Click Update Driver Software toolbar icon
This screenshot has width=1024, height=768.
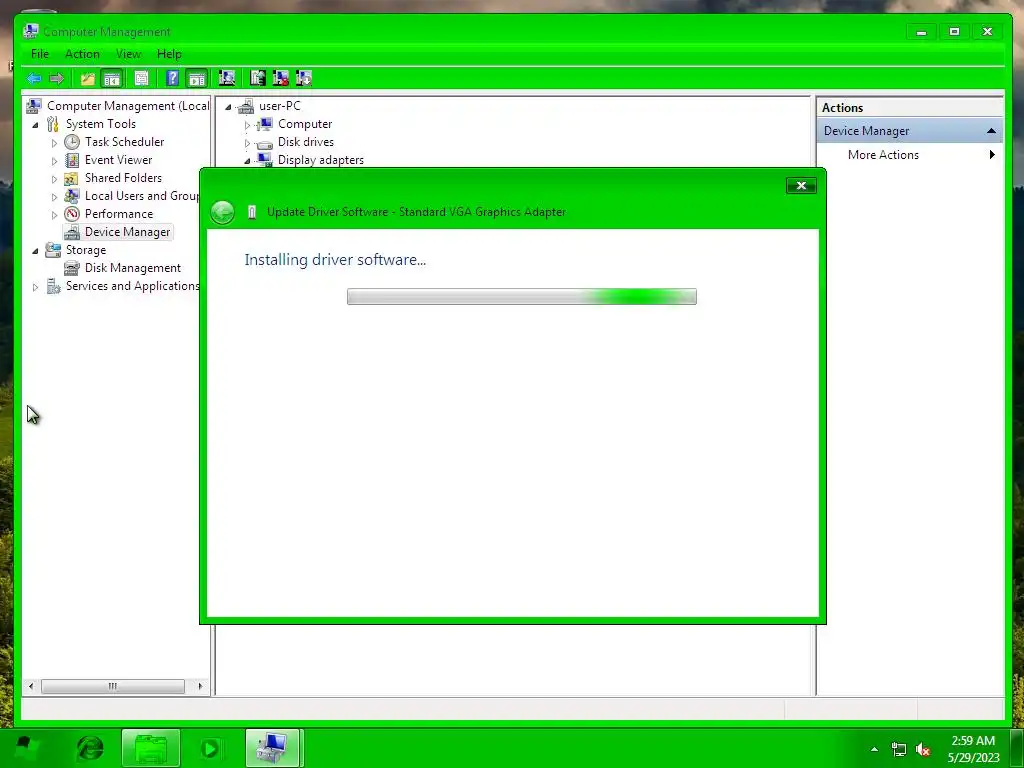pos(258,79)
